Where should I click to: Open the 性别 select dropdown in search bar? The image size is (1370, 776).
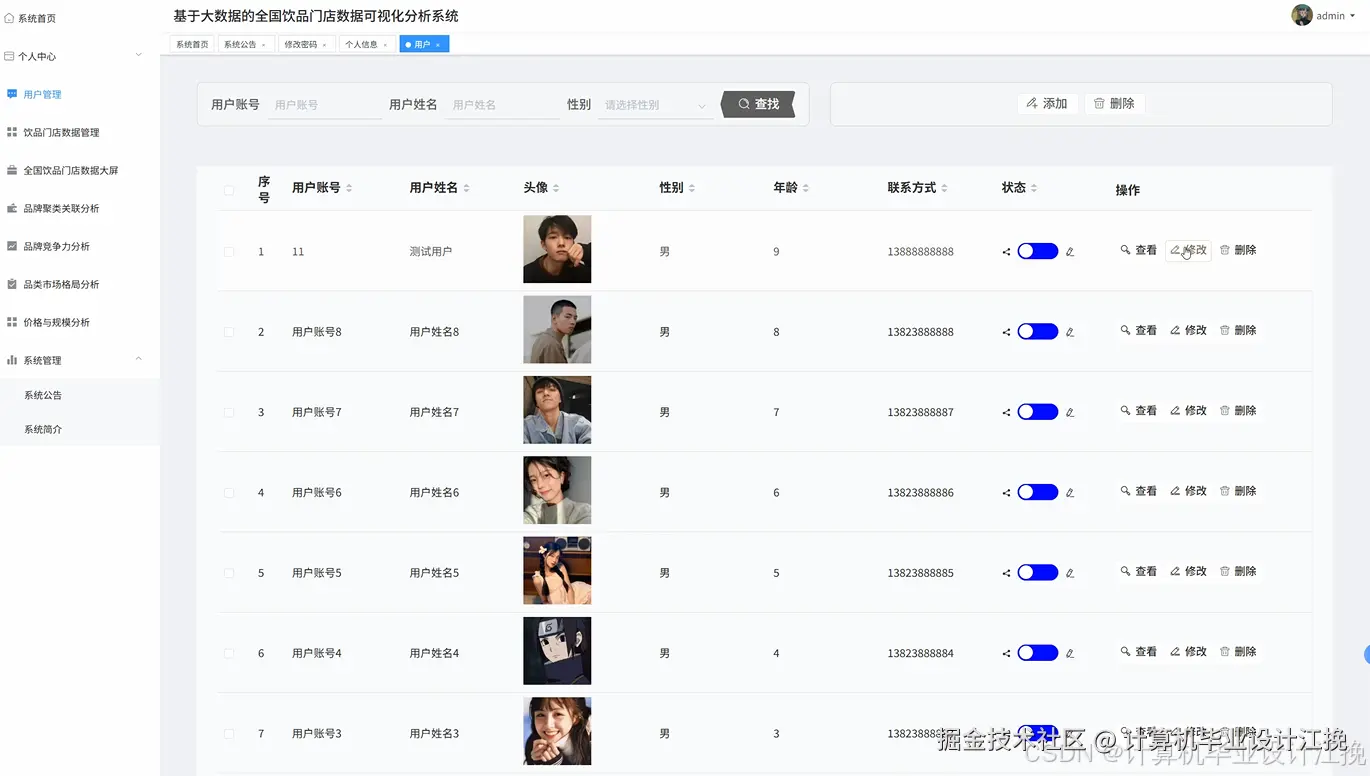(x=655, y=105)
